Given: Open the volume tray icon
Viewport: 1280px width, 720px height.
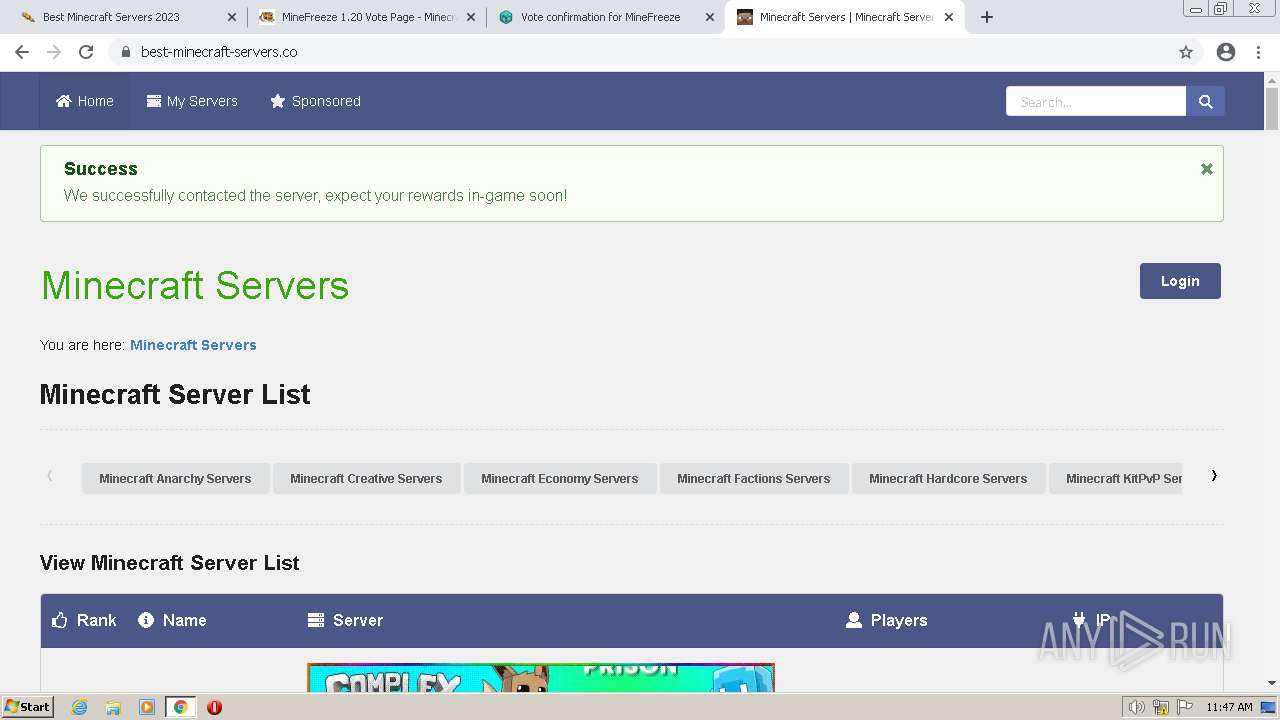Looking at the screenshot, I should [1137, 707].
